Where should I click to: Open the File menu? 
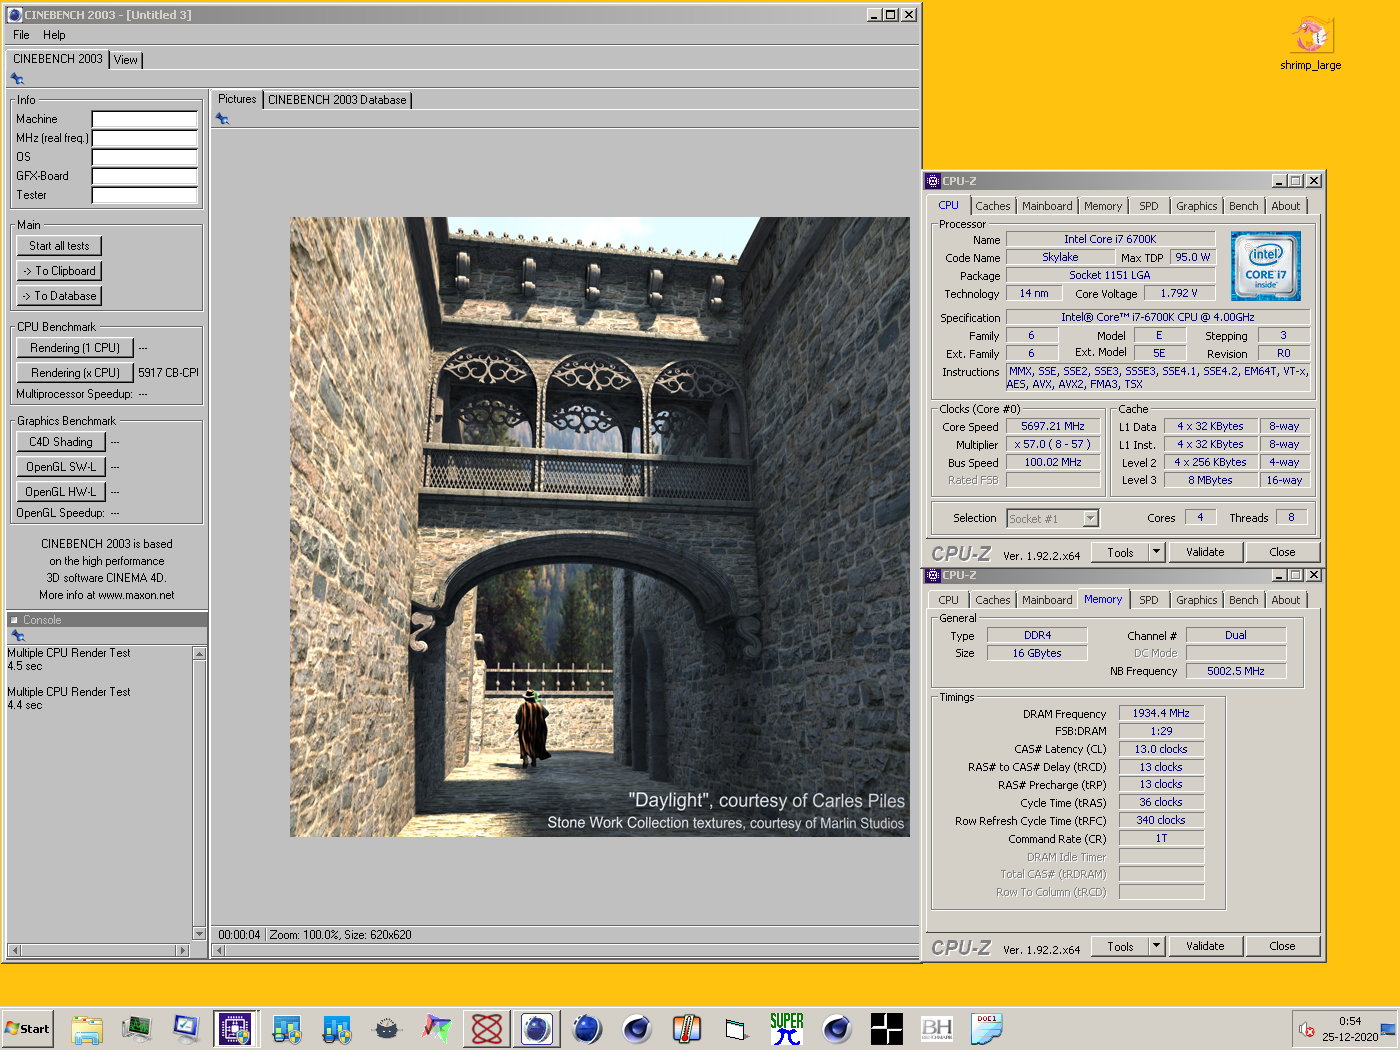click(x=21, y=35)
